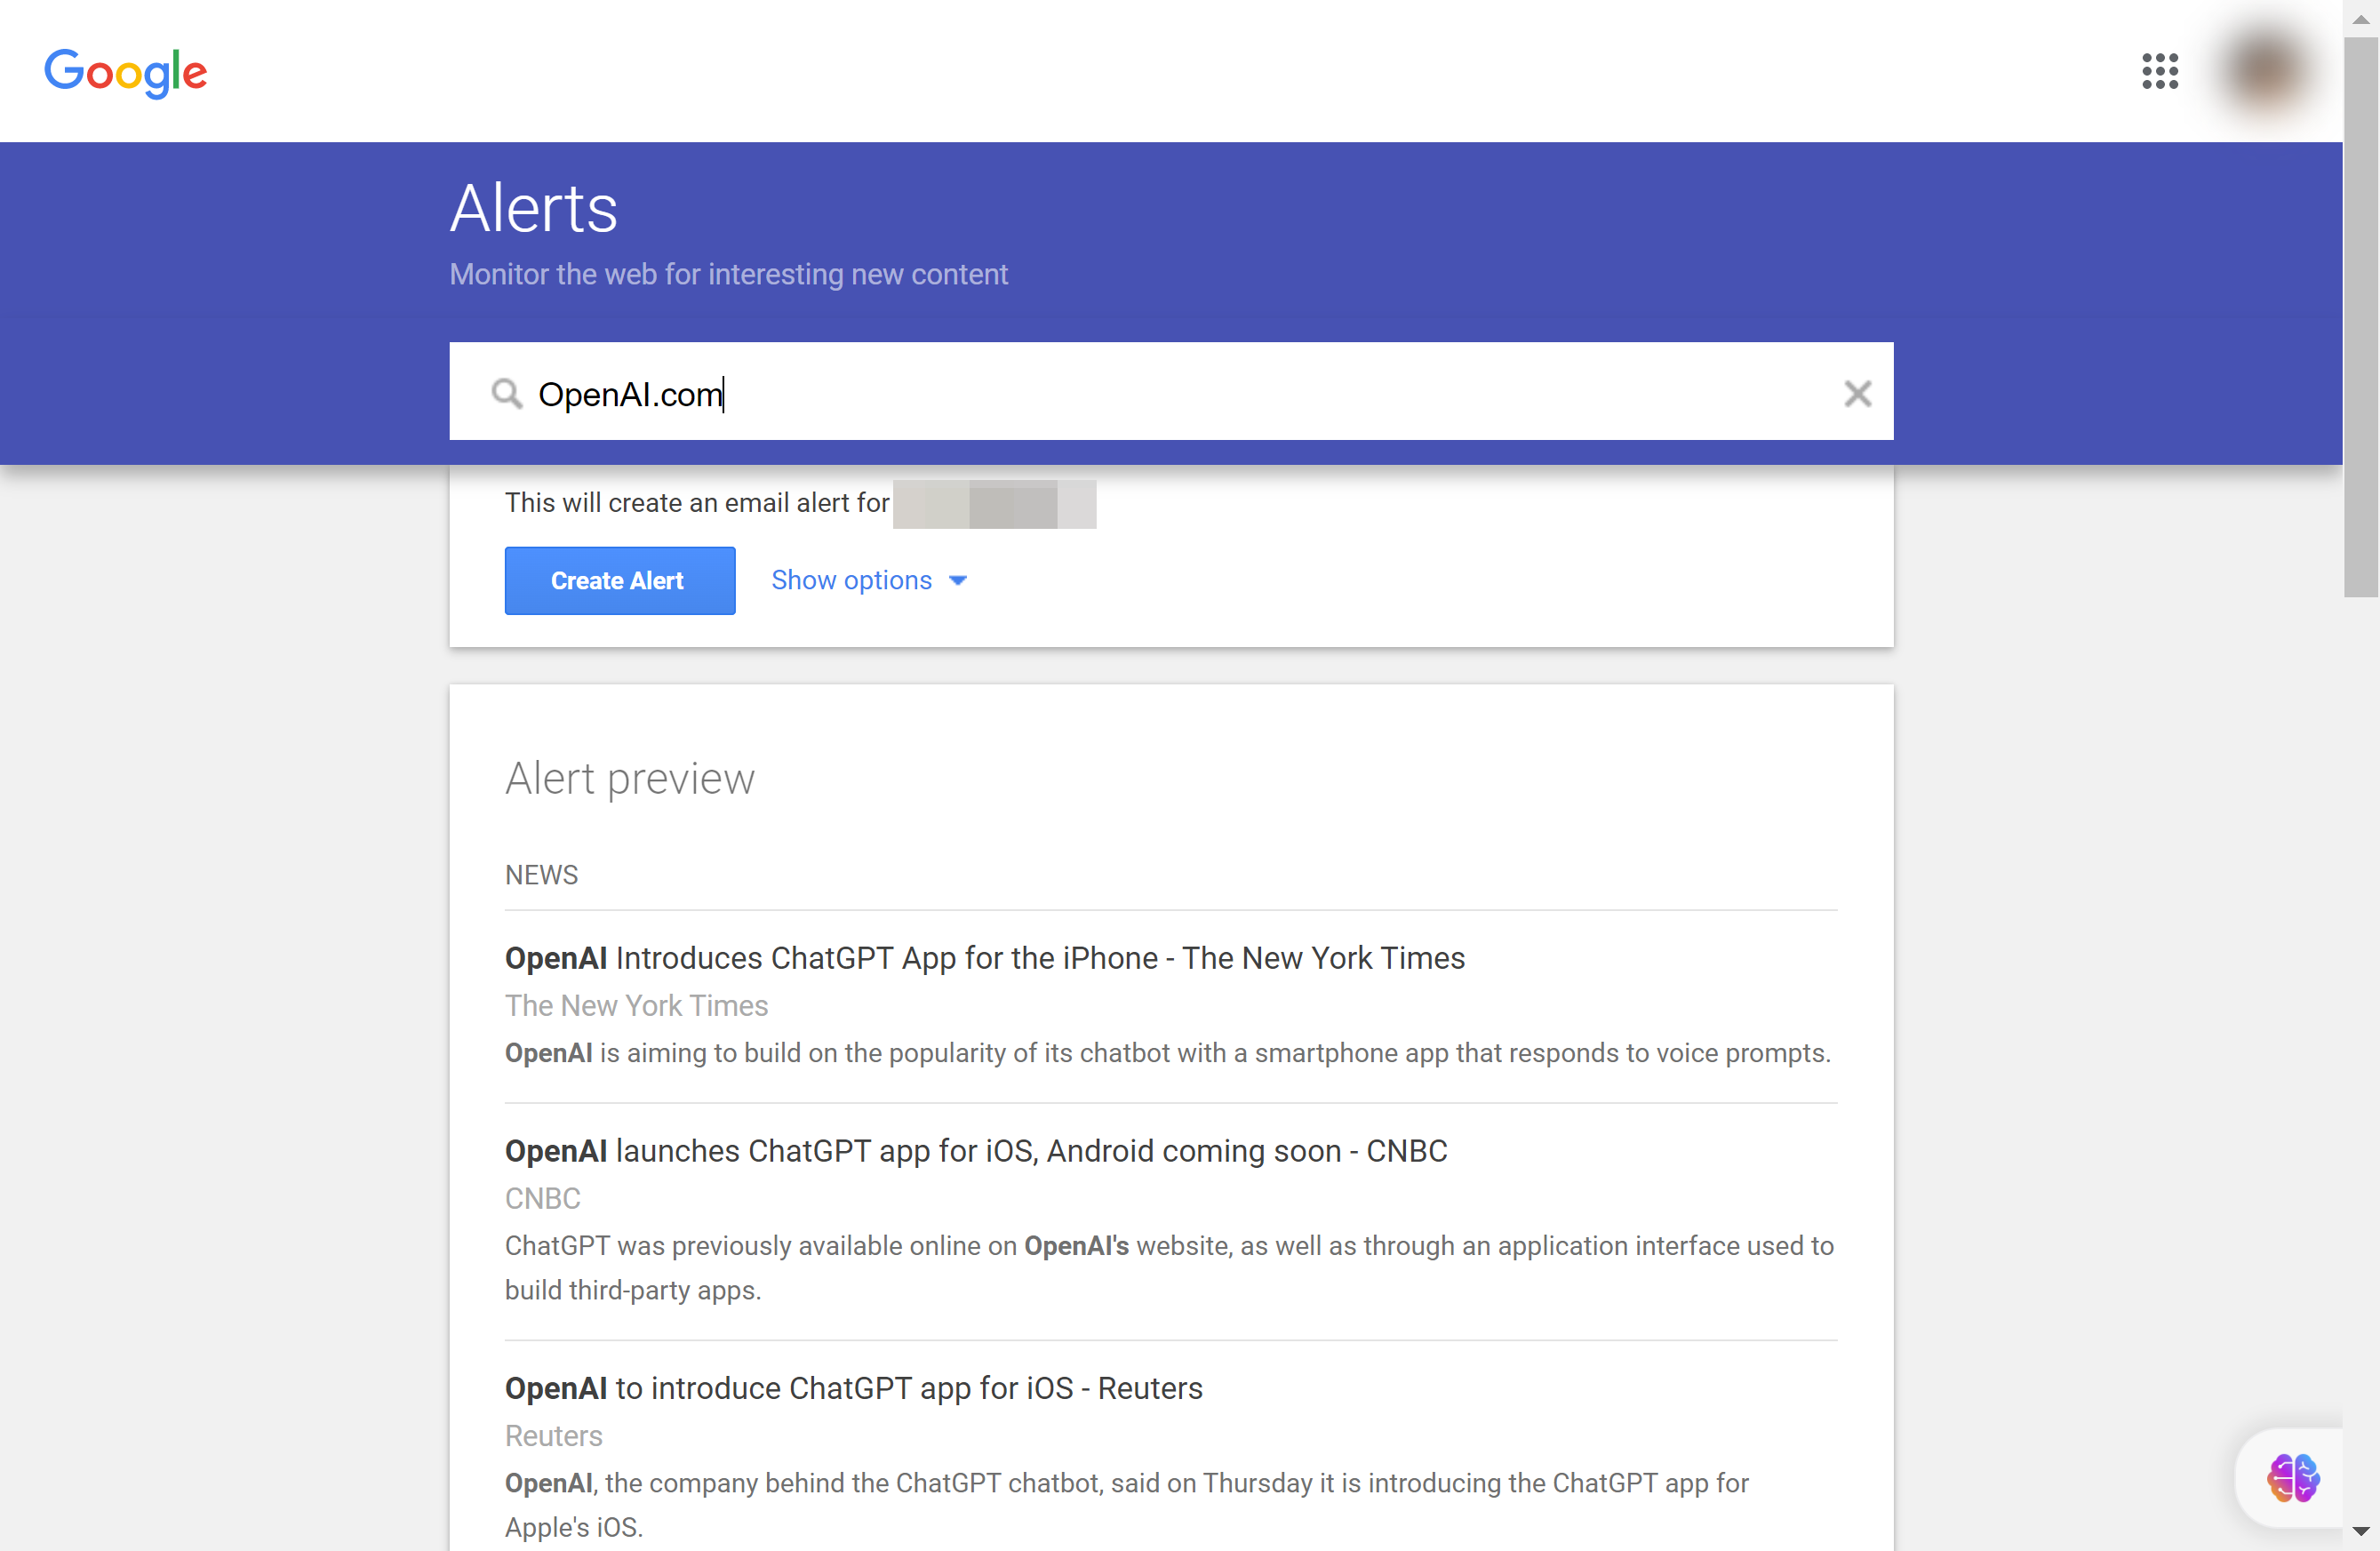
Task: Expand Show options dropdown
Action: click(869, 580)
